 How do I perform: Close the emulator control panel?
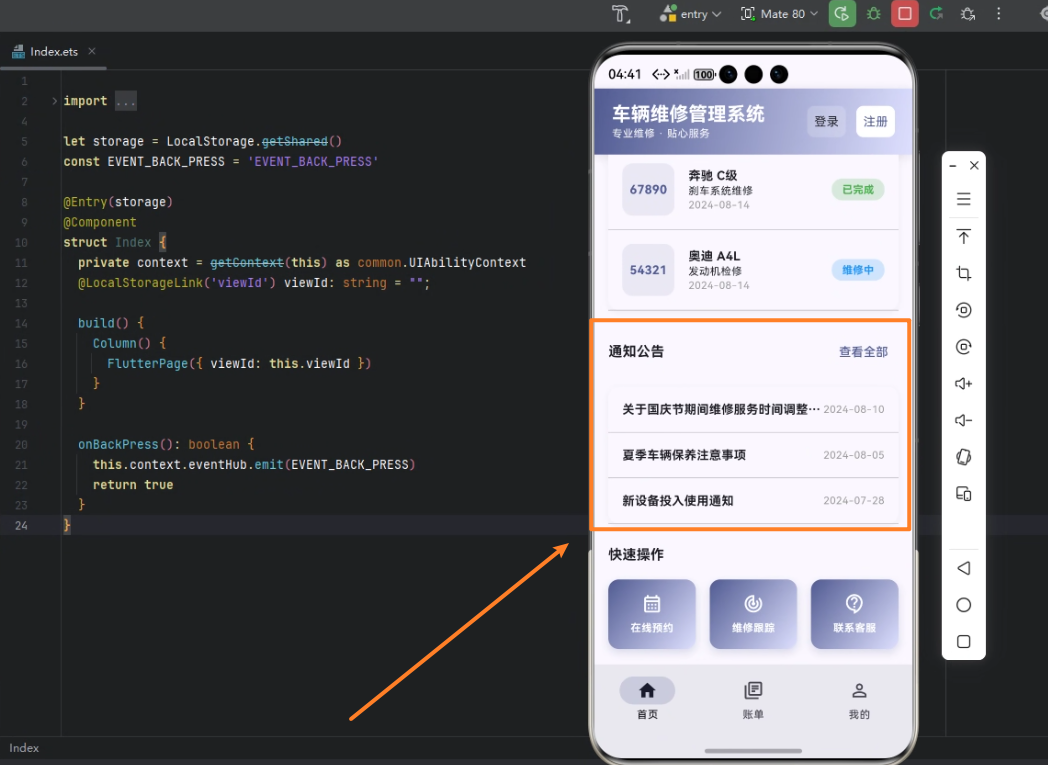pyautogui.click(x=974, y=166)
